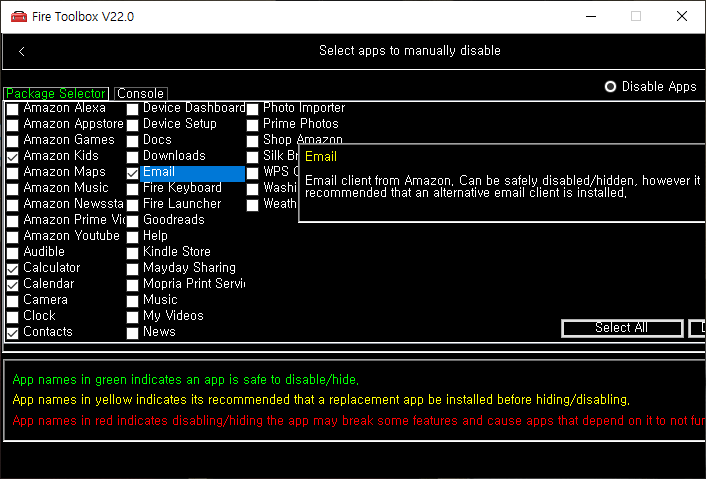Enable the Mopria Print Service checkbox

pyautogui.click(x=132, y=285)
